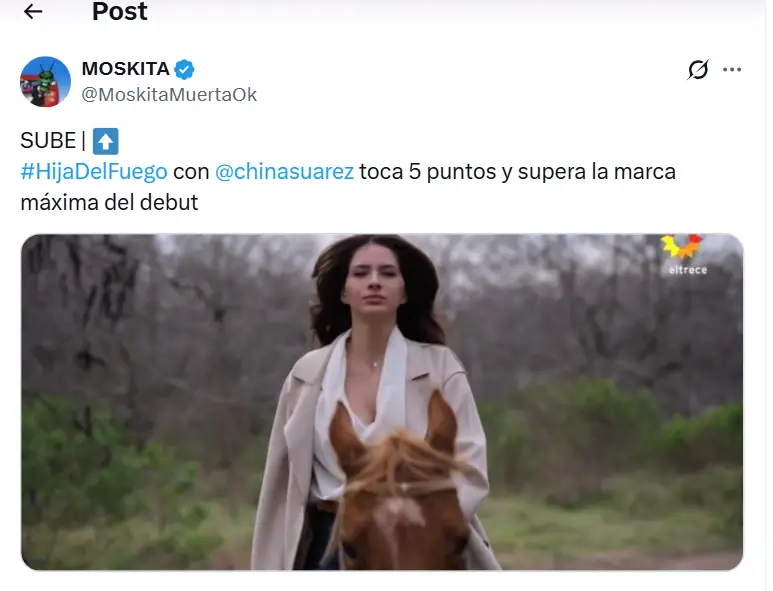Image resolution: width=773 pixels, height=591 pixels.
Task: Open the @MoskitaMuertaOk handle
Action: [169, 95]
